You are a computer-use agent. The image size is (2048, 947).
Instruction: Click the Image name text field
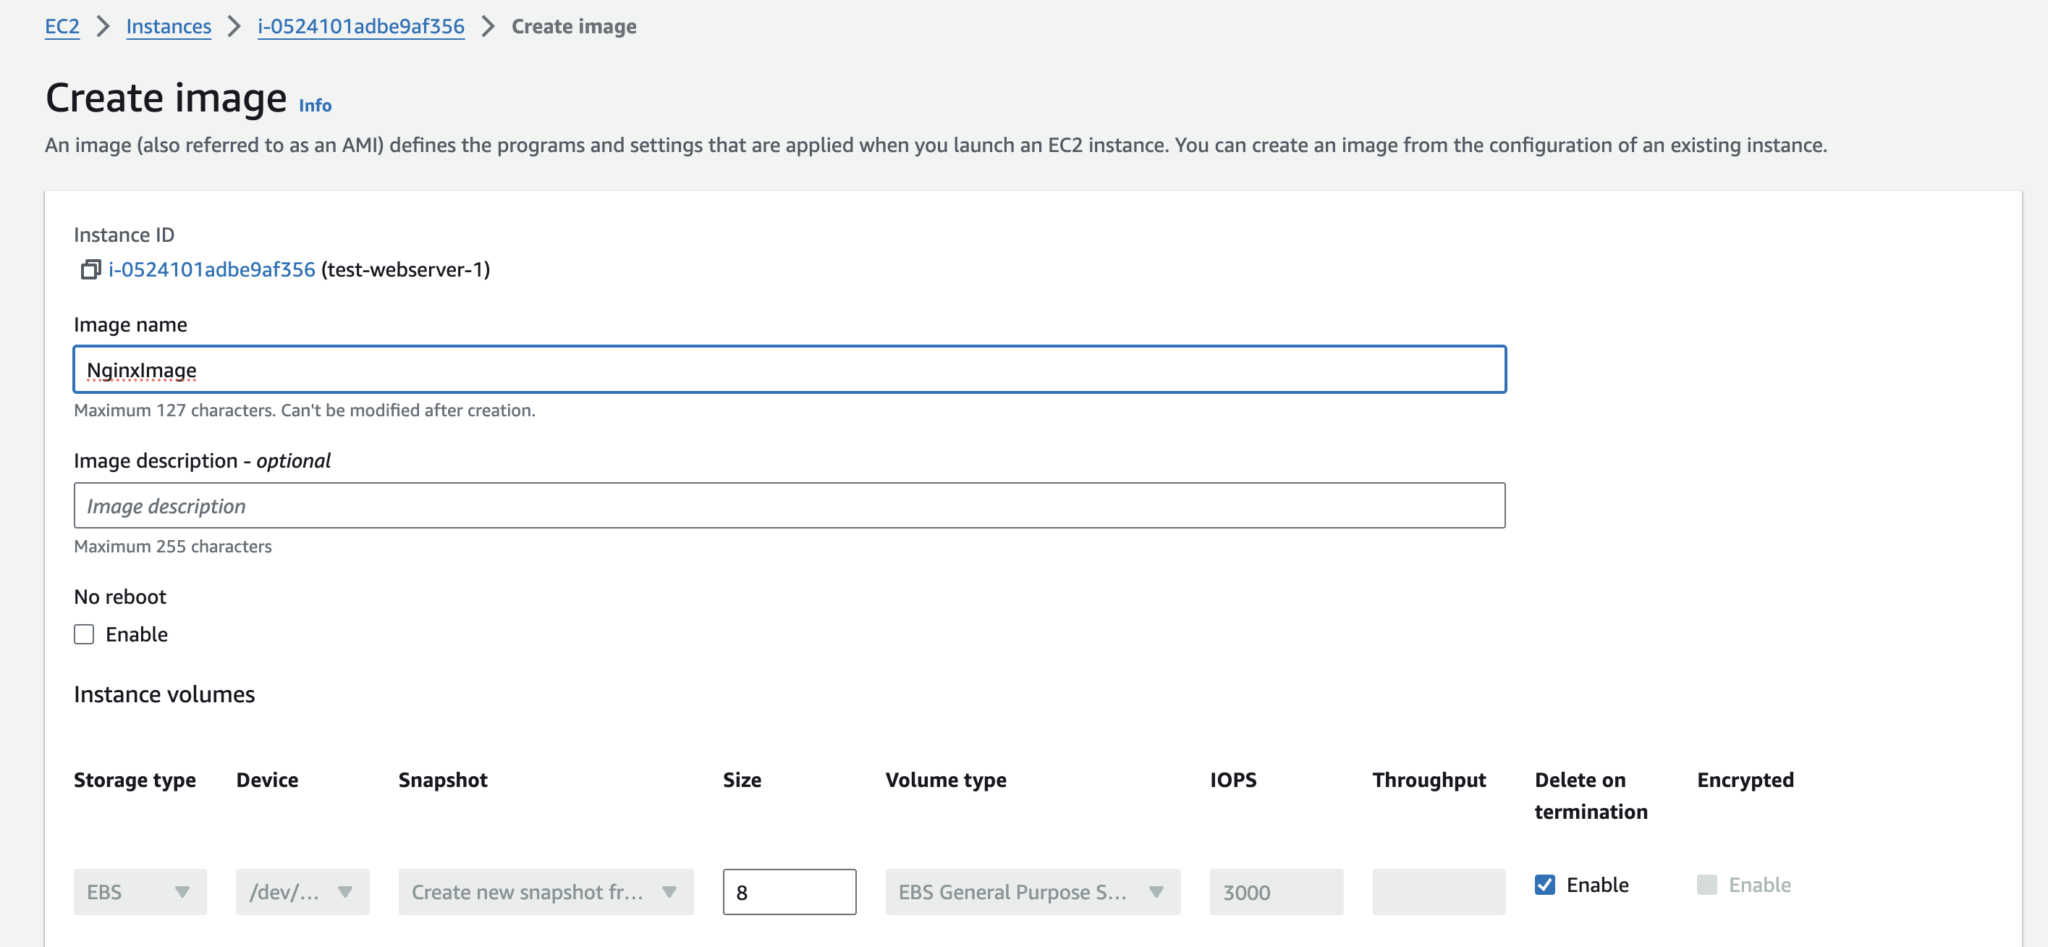click(x=789, y=369)
